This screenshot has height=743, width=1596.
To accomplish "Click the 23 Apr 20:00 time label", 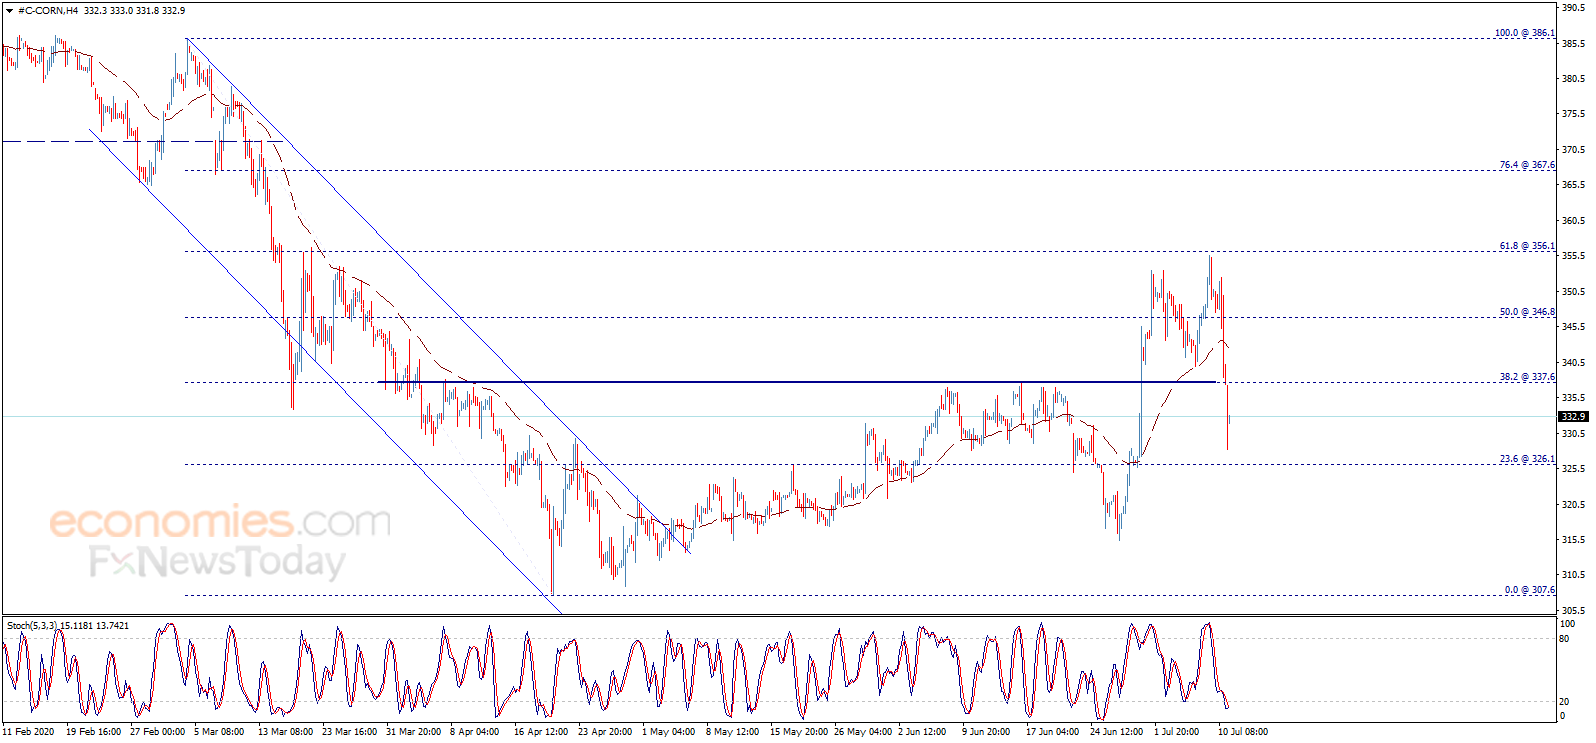I will pyautogui.click(x=605, y=732).
